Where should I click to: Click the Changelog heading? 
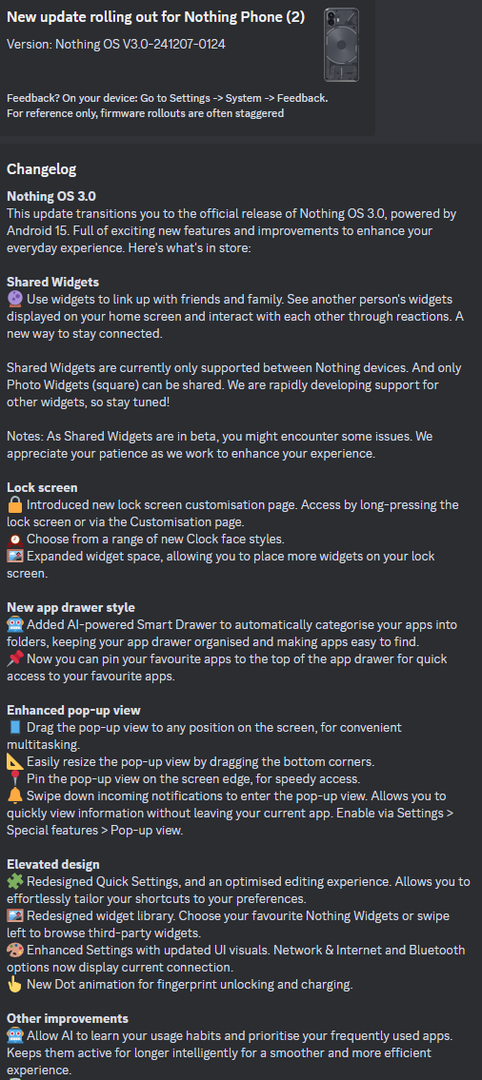tap(41, 169)
